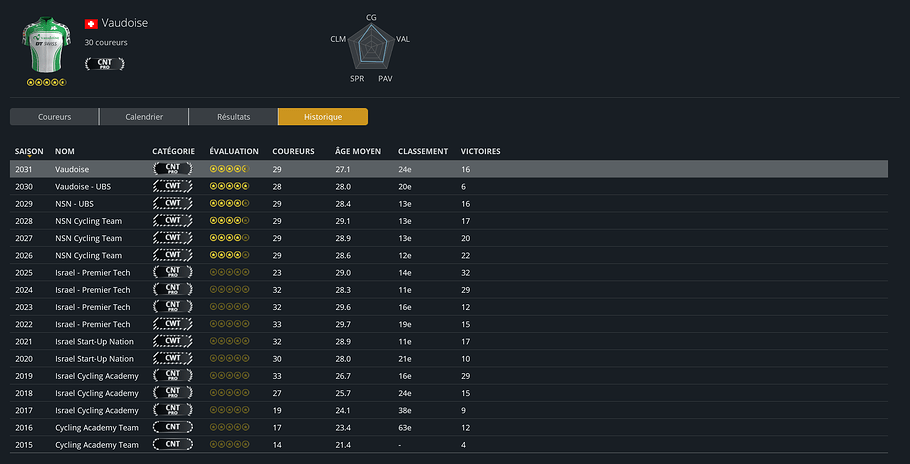
Task: Sort by the Classement column header
Action: tap(423, 151)
